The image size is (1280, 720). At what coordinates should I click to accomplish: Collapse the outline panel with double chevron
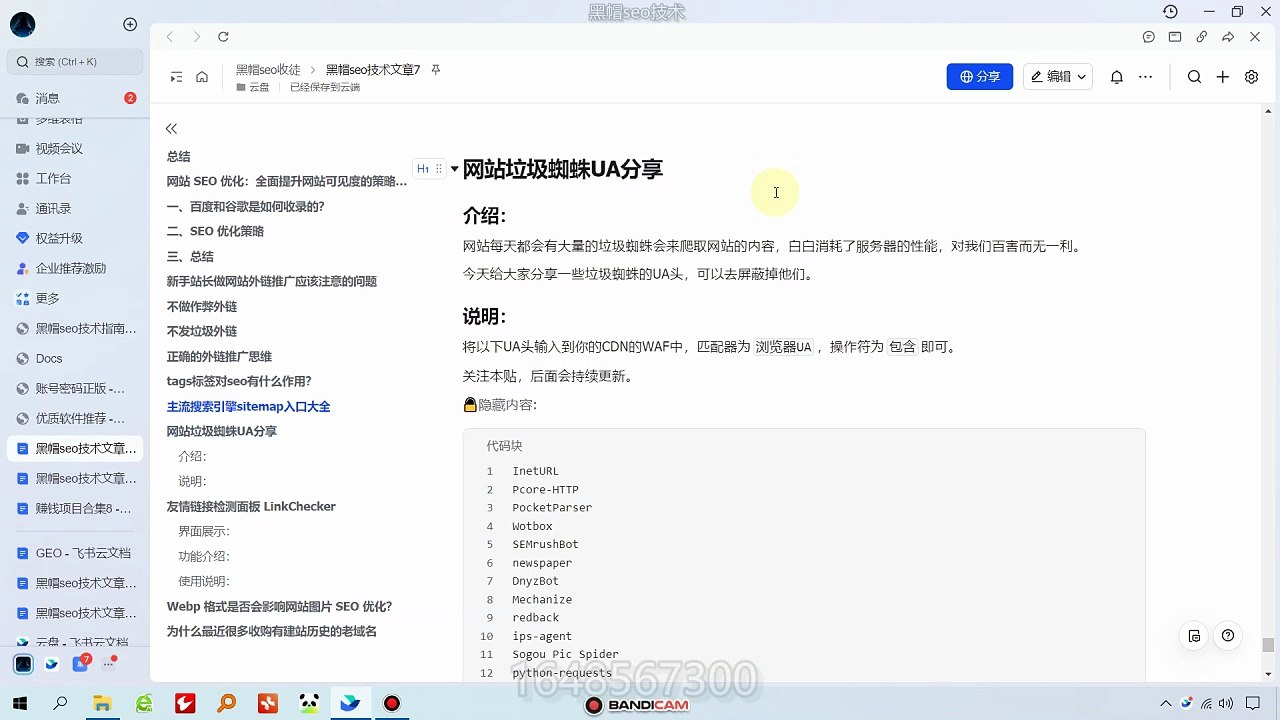click(x=171, y=128)
